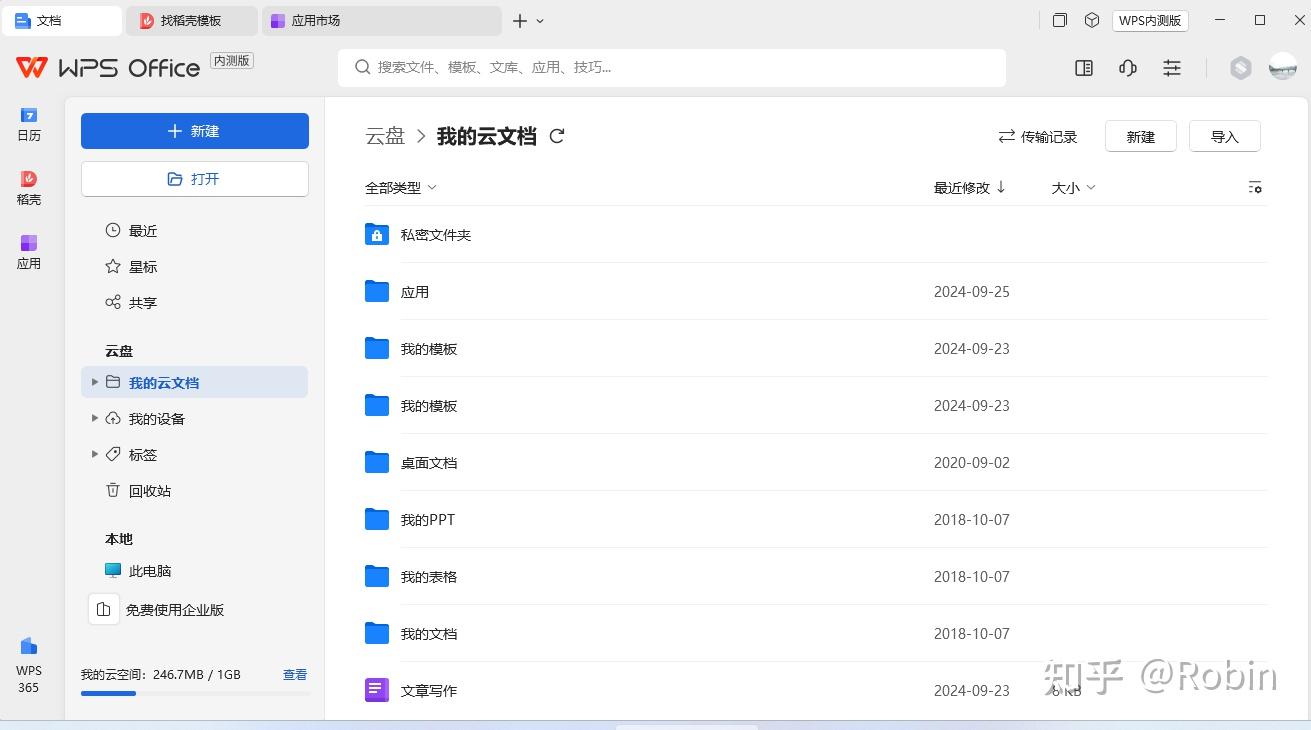
Task: Open the 大小 sort dropdown
Action: point(1072,187)
